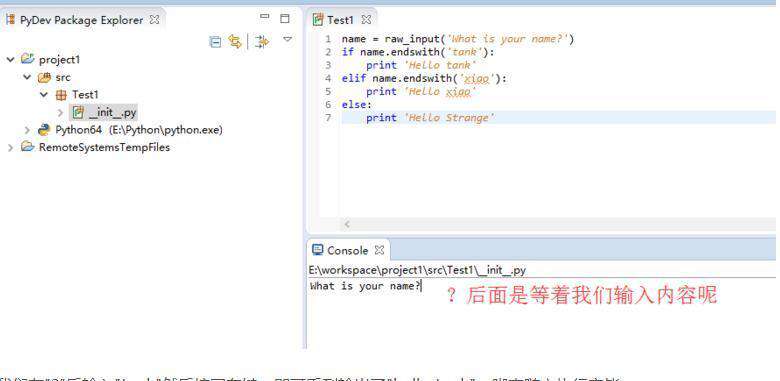
Task: Minimize the PyDev Package Explorer panel
Action: (265, 18)
